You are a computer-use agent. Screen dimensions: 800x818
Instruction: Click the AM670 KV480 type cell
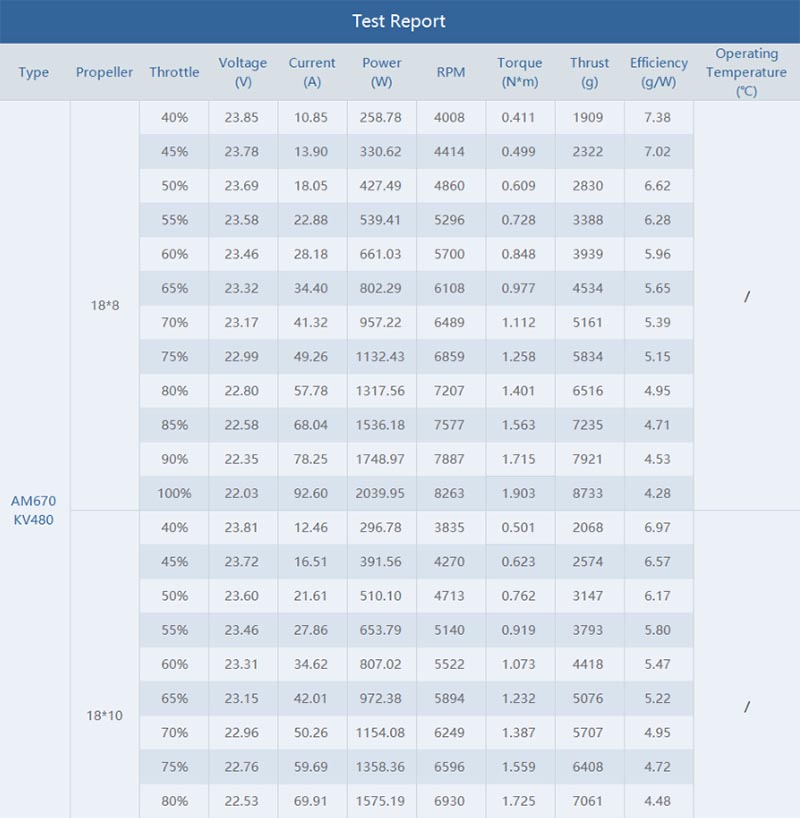pos(34,510)
